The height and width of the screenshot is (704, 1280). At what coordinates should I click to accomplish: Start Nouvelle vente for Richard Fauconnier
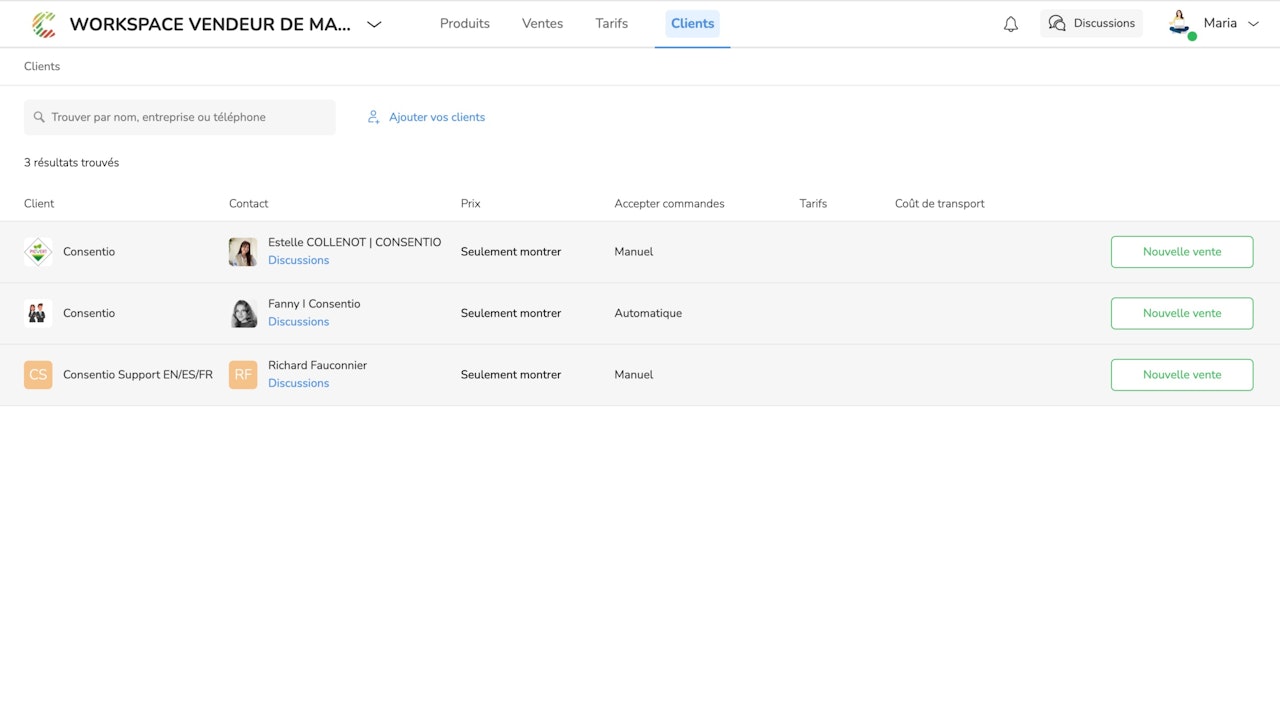pos(1182,375)
